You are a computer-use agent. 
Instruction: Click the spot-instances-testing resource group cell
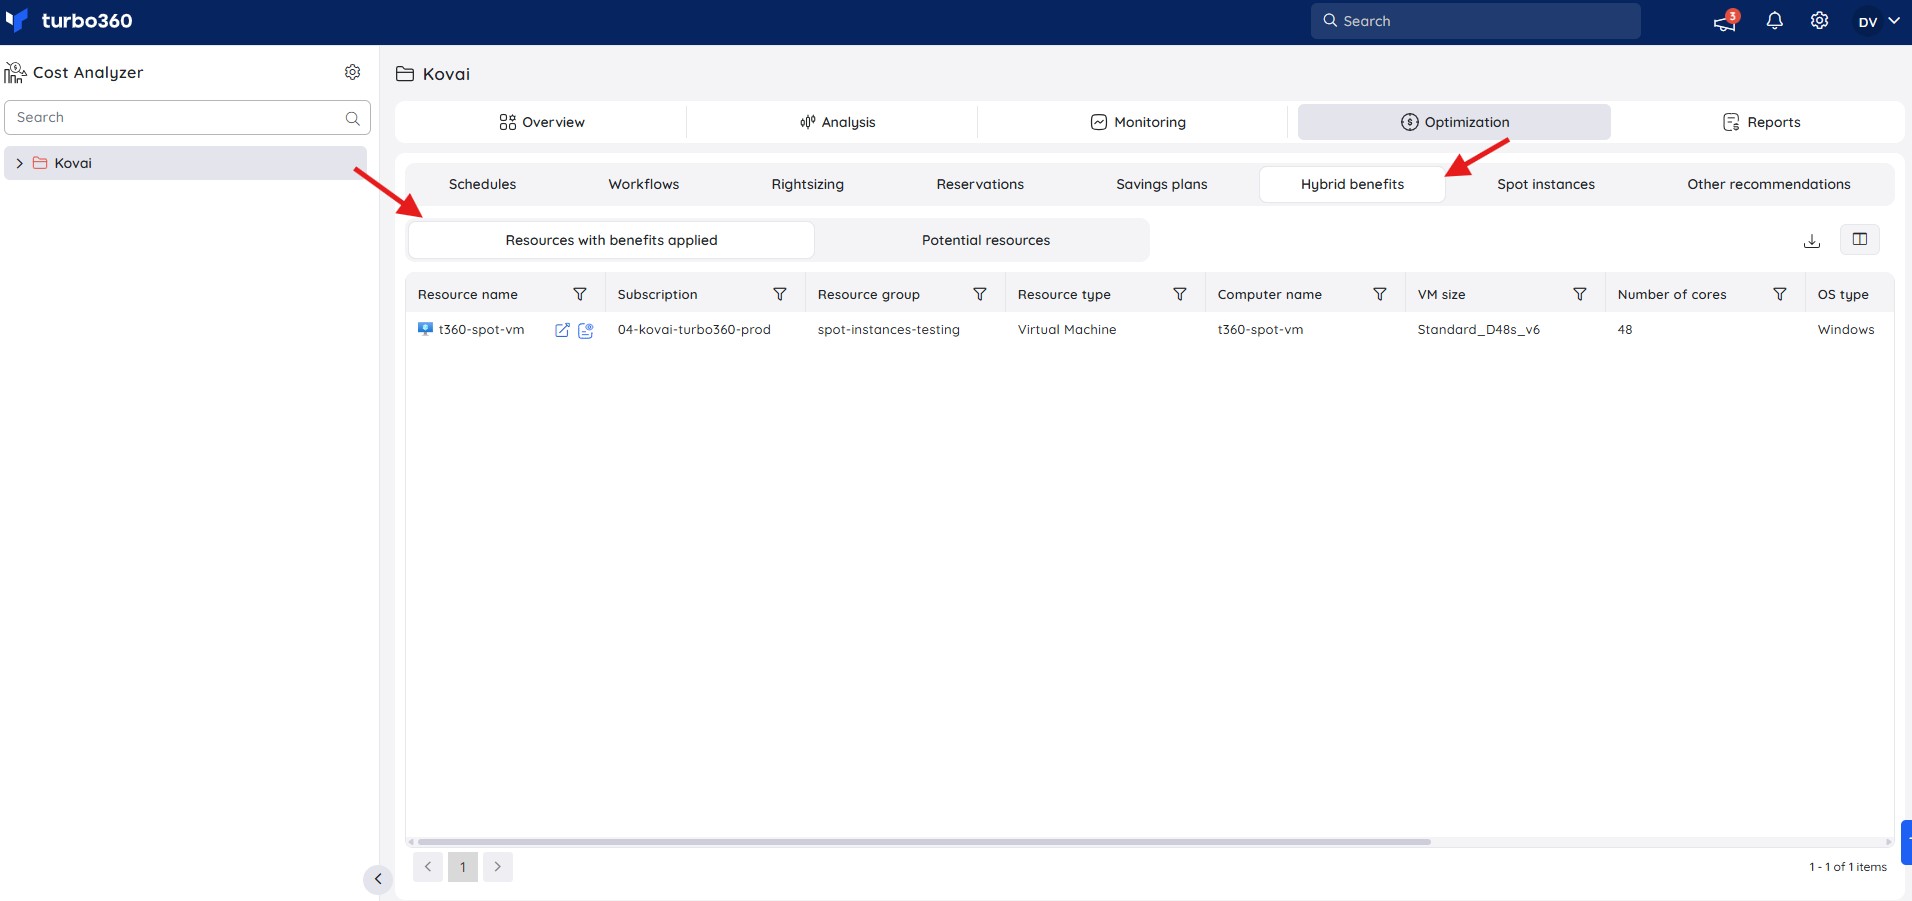[888, 330]
